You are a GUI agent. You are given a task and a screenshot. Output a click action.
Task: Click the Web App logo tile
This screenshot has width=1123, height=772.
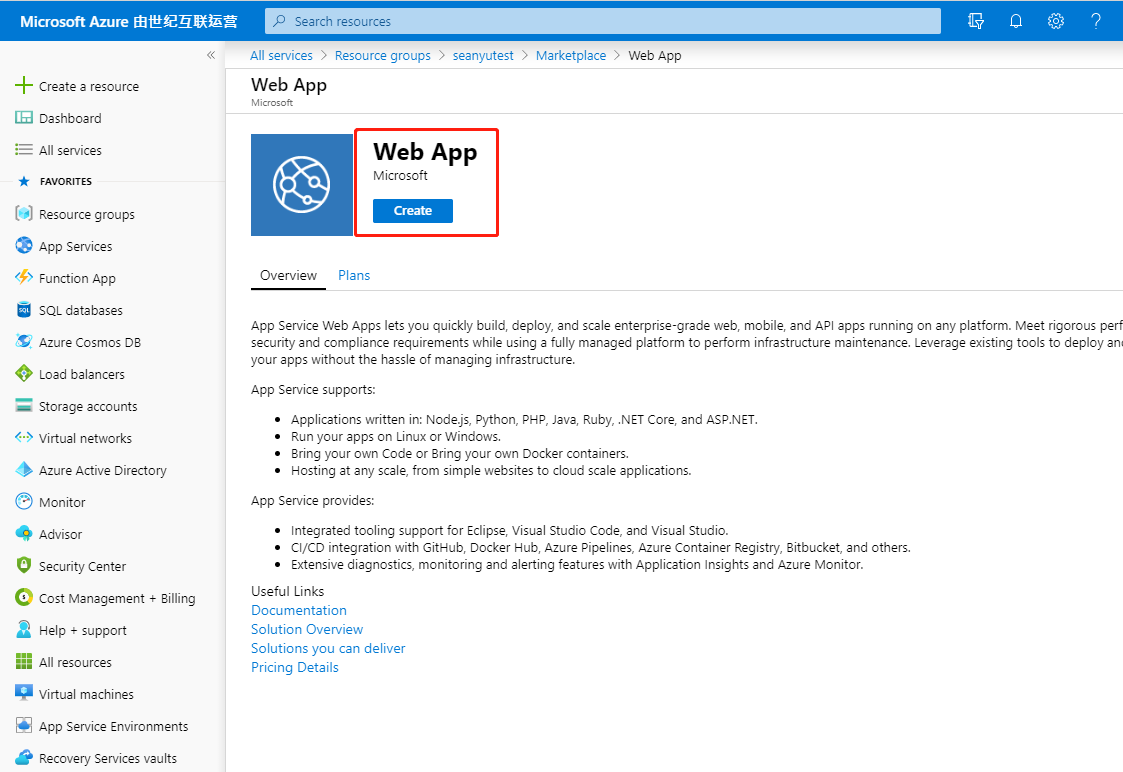coord(302,185)
